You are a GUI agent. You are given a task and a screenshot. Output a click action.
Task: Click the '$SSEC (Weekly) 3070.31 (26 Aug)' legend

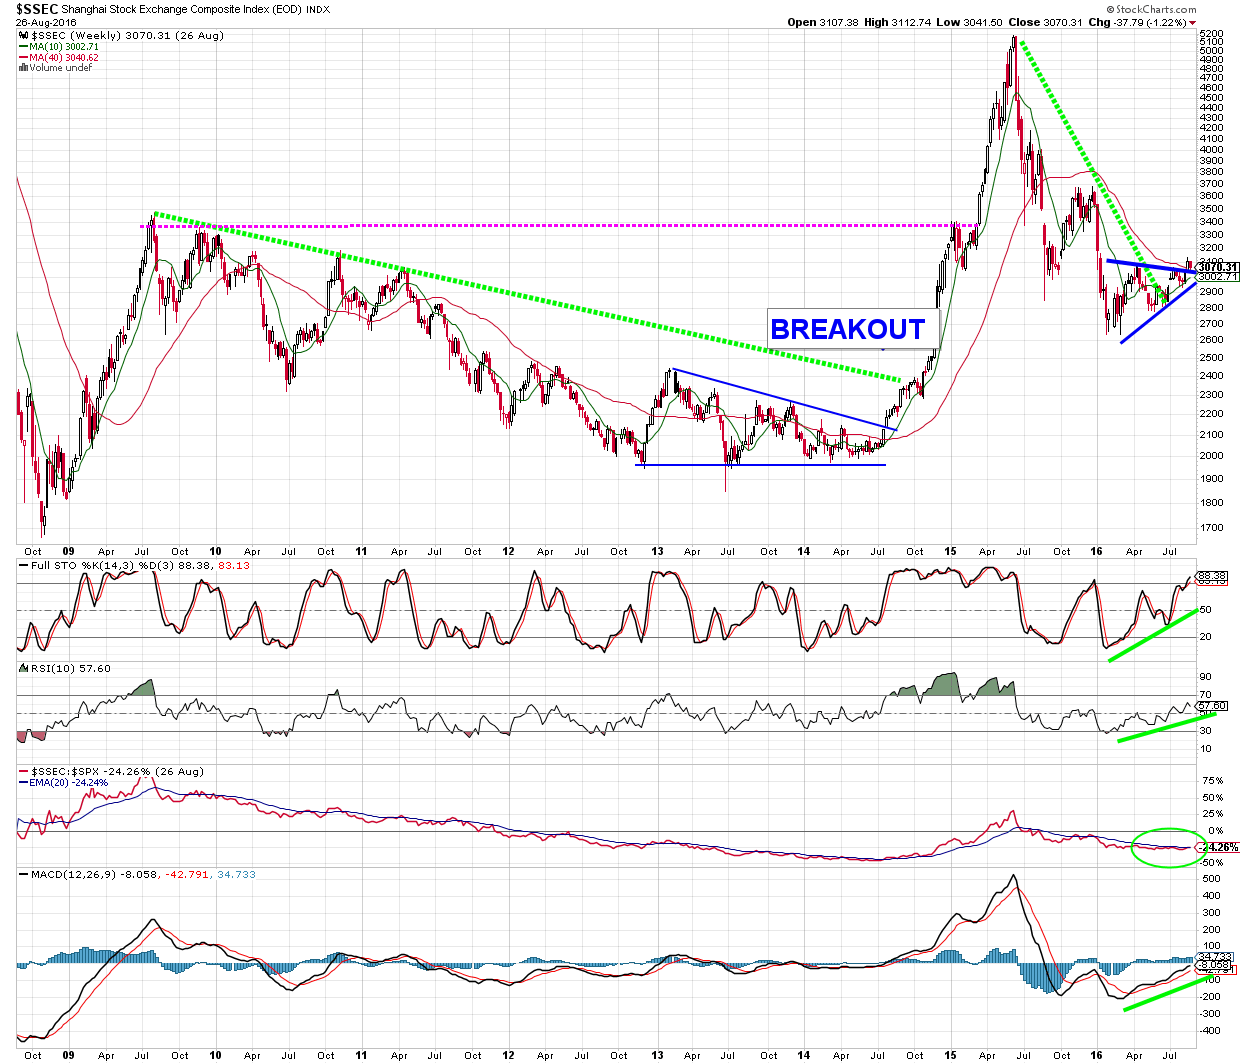coord(127,36)
